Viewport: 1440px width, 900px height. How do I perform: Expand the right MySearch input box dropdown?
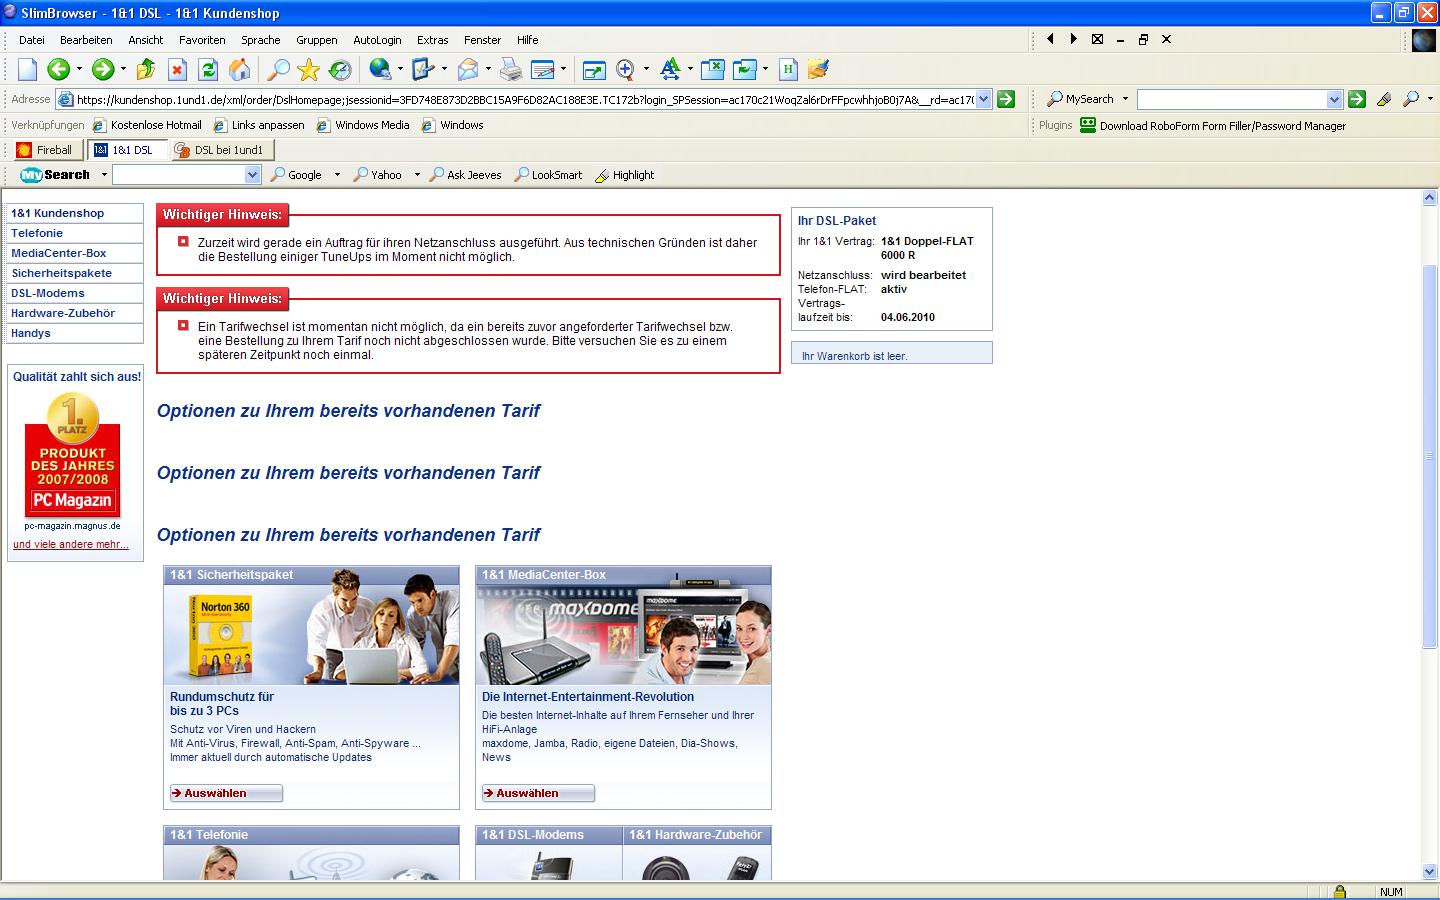1334,99
